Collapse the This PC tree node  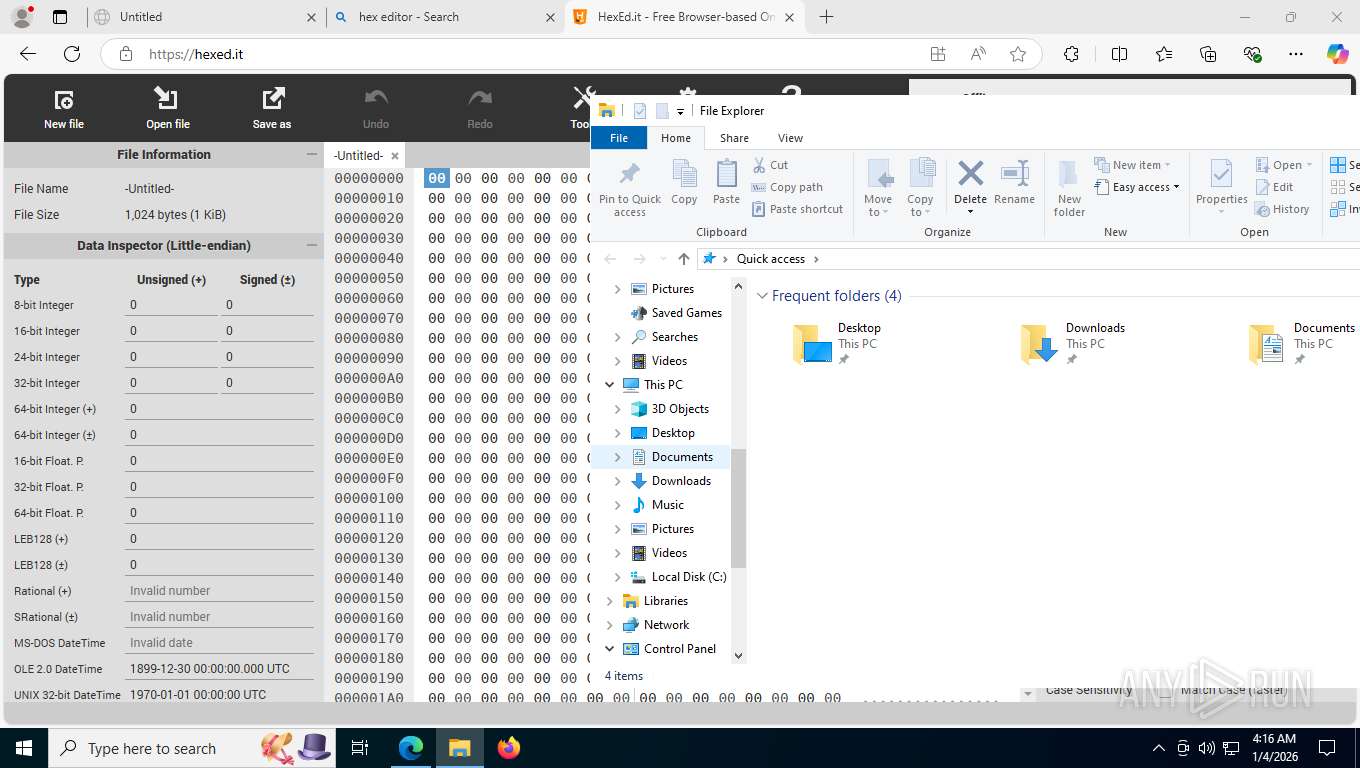point(610,385)
